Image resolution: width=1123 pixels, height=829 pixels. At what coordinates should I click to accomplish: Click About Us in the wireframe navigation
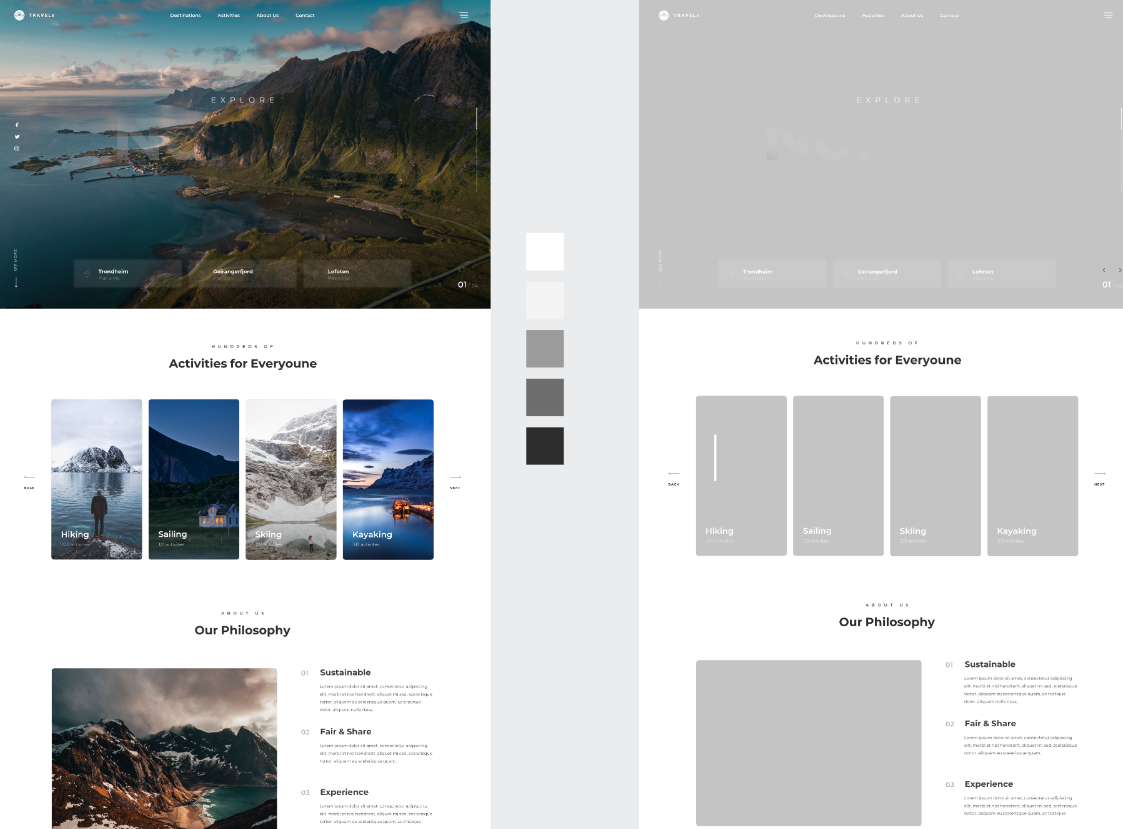click(912, 16)
